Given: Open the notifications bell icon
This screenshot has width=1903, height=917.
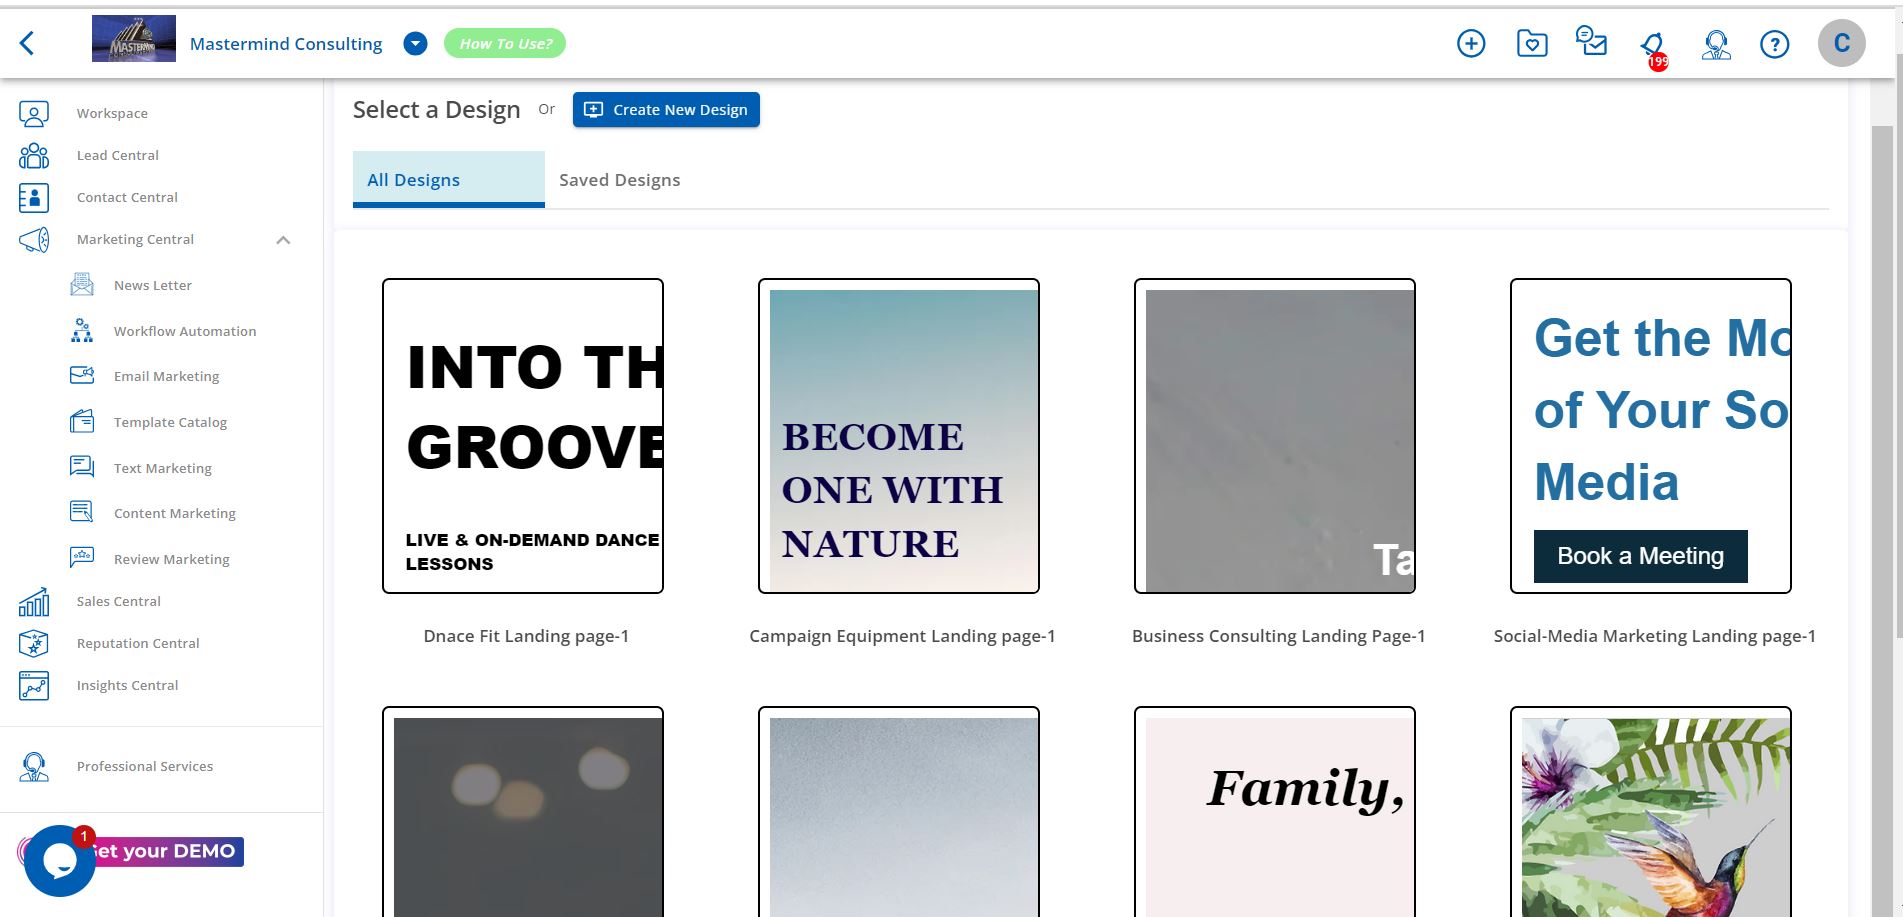Looking at the screenshot, I should (x=1653, y=46).
